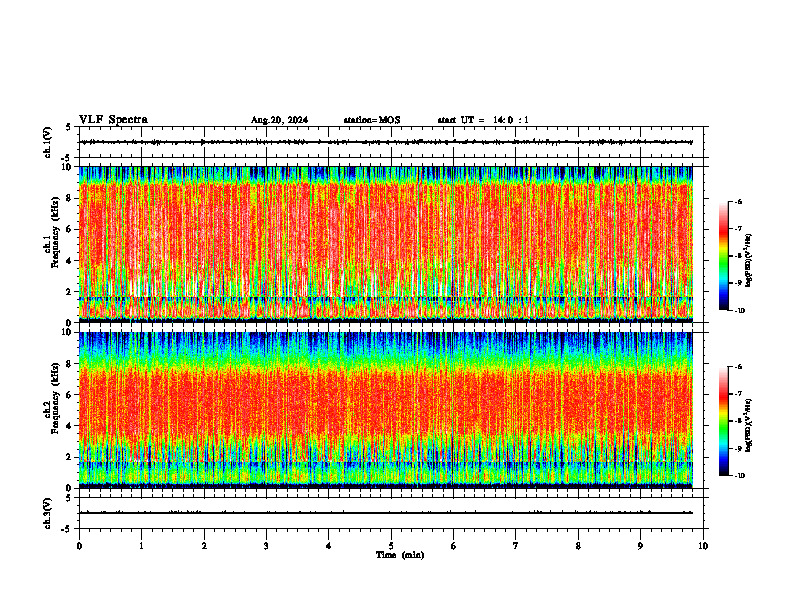Click the "6" kHz tick on ch.2 axis
792x612 pixels.
[x=70, y=395]
